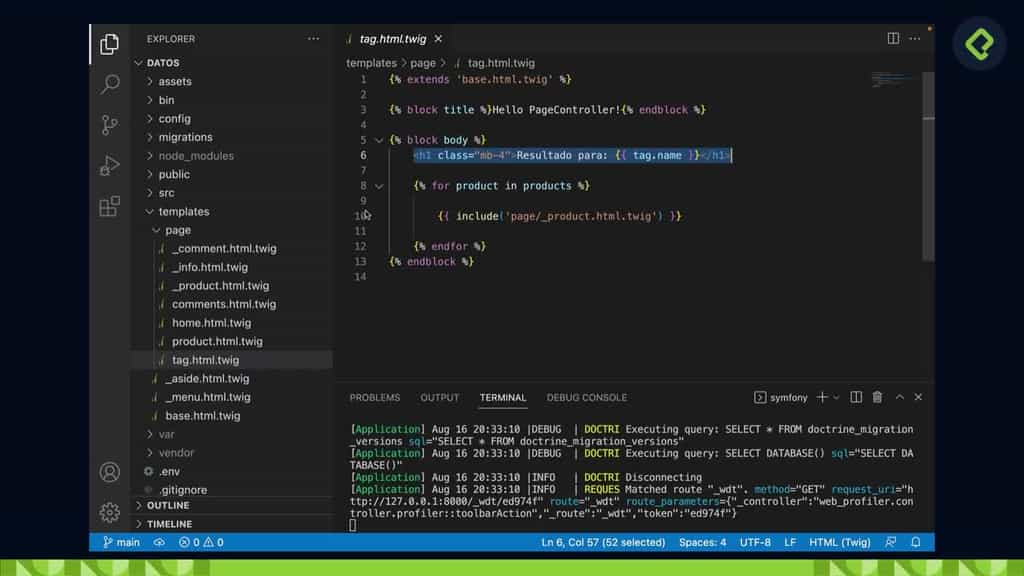This screenshot has width=1024, height=576.
Task: Open errors and warnings count in status bar
Action: (201, 542)
